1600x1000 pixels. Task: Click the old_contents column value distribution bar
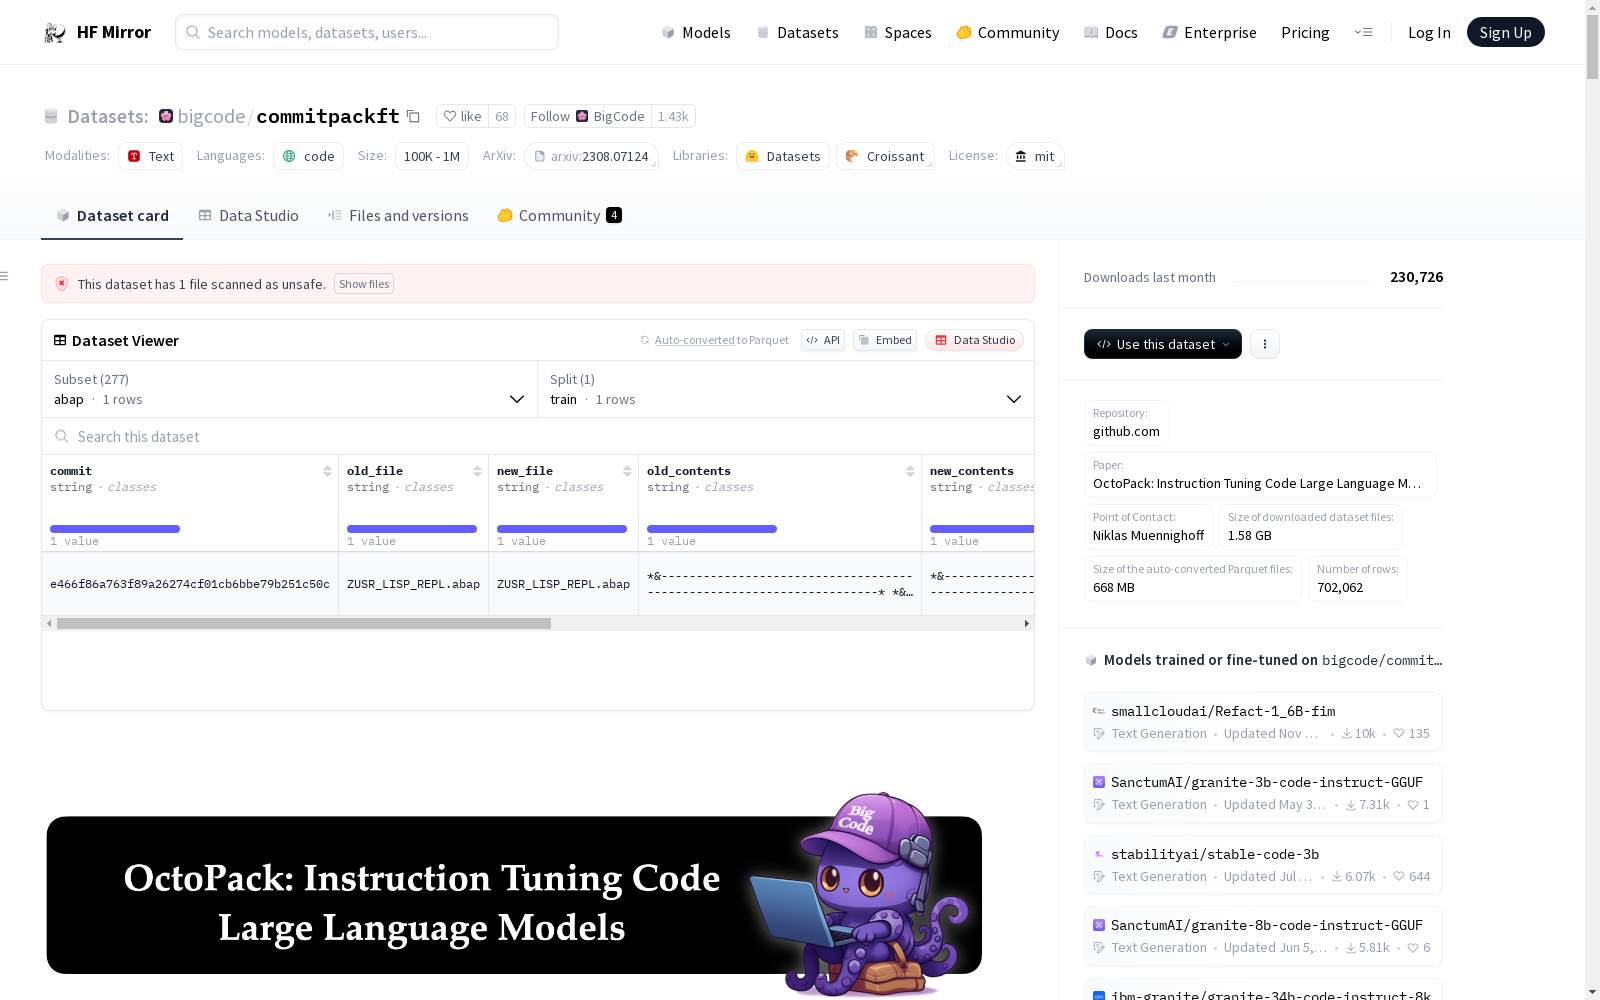coord(712,529)
